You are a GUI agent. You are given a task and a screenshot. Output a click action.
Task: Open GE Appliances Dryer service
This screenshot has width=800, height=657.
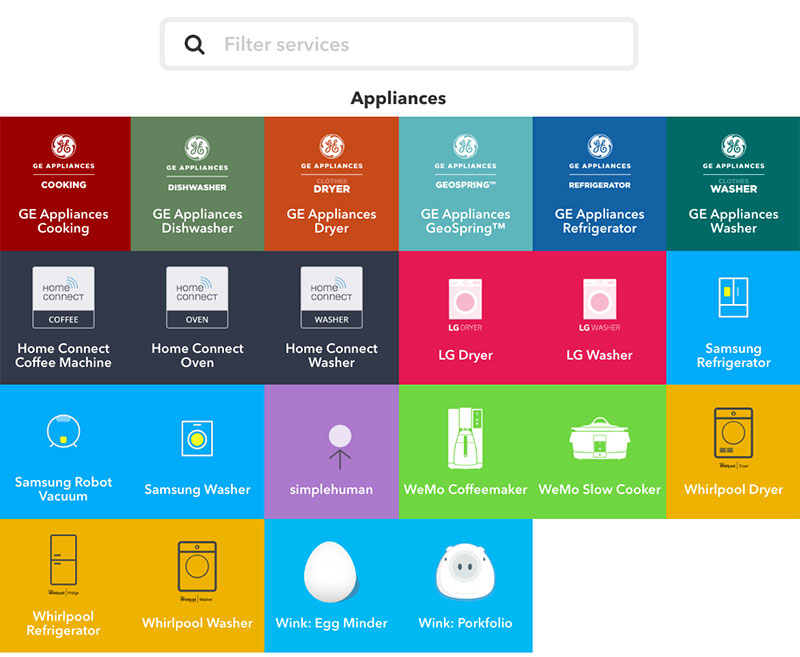332,184
